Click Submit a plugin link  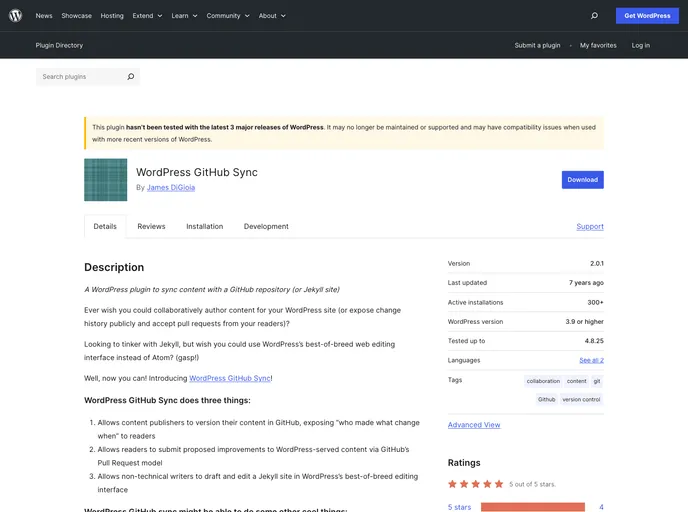[537, 45]
